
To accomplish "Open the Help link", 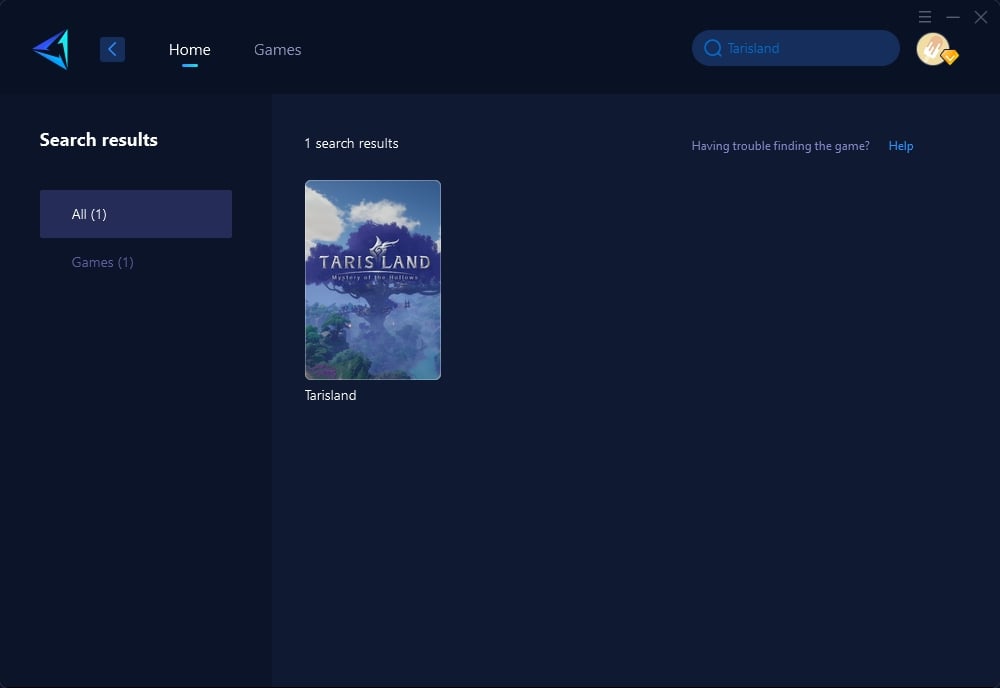I will tap(901, 146).
